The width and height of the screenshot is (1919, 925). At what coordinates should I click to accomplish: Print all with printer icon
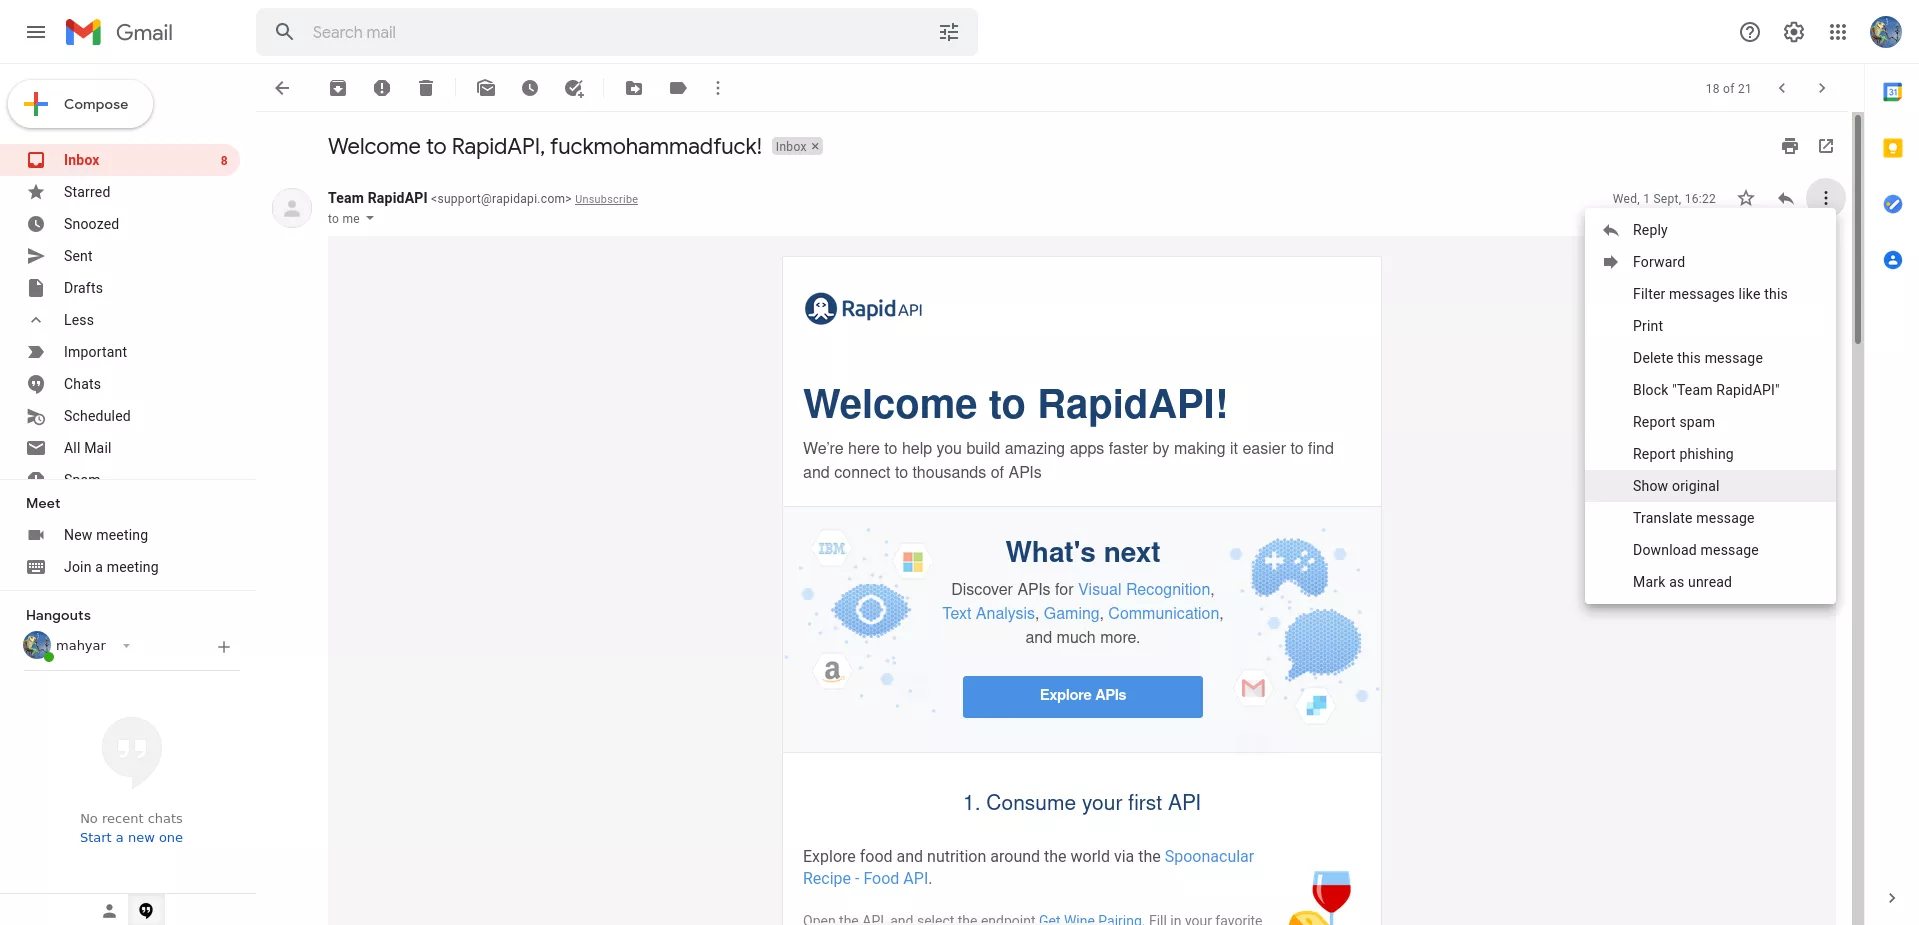tap(1790, 146)
